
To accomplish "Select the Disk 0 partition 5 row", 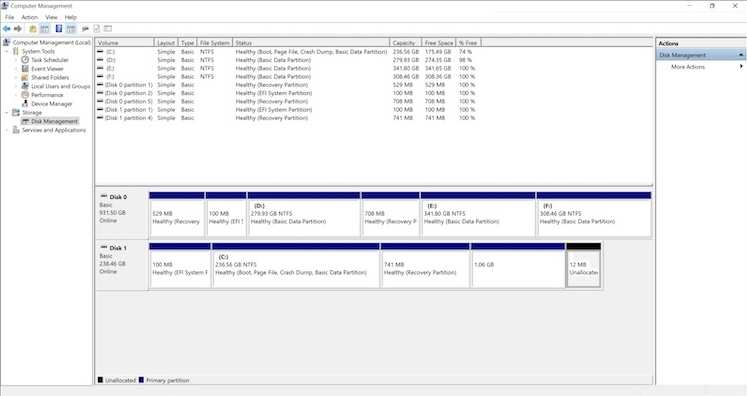I will (x=288, y=101).
